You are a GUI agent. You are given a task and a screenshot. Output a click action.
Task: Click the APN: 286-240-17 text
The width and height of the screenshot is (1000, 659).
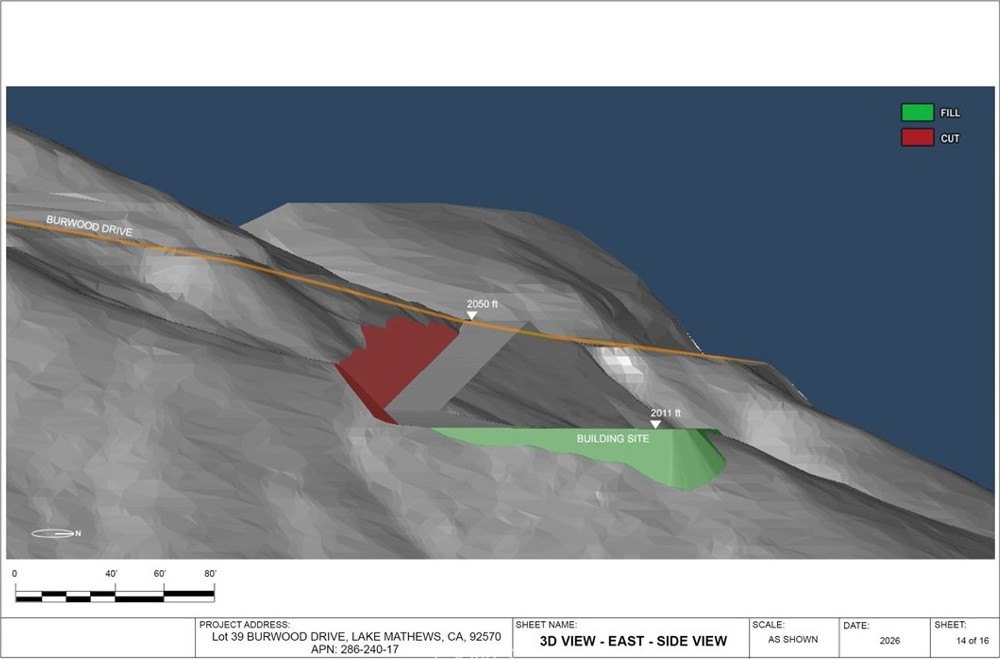355,649
